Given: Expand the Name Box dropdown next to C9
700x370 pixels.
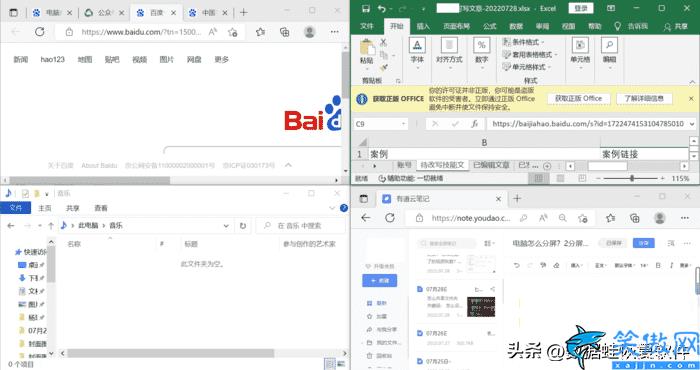Looking at the screenshot, I should coord(403,124).
